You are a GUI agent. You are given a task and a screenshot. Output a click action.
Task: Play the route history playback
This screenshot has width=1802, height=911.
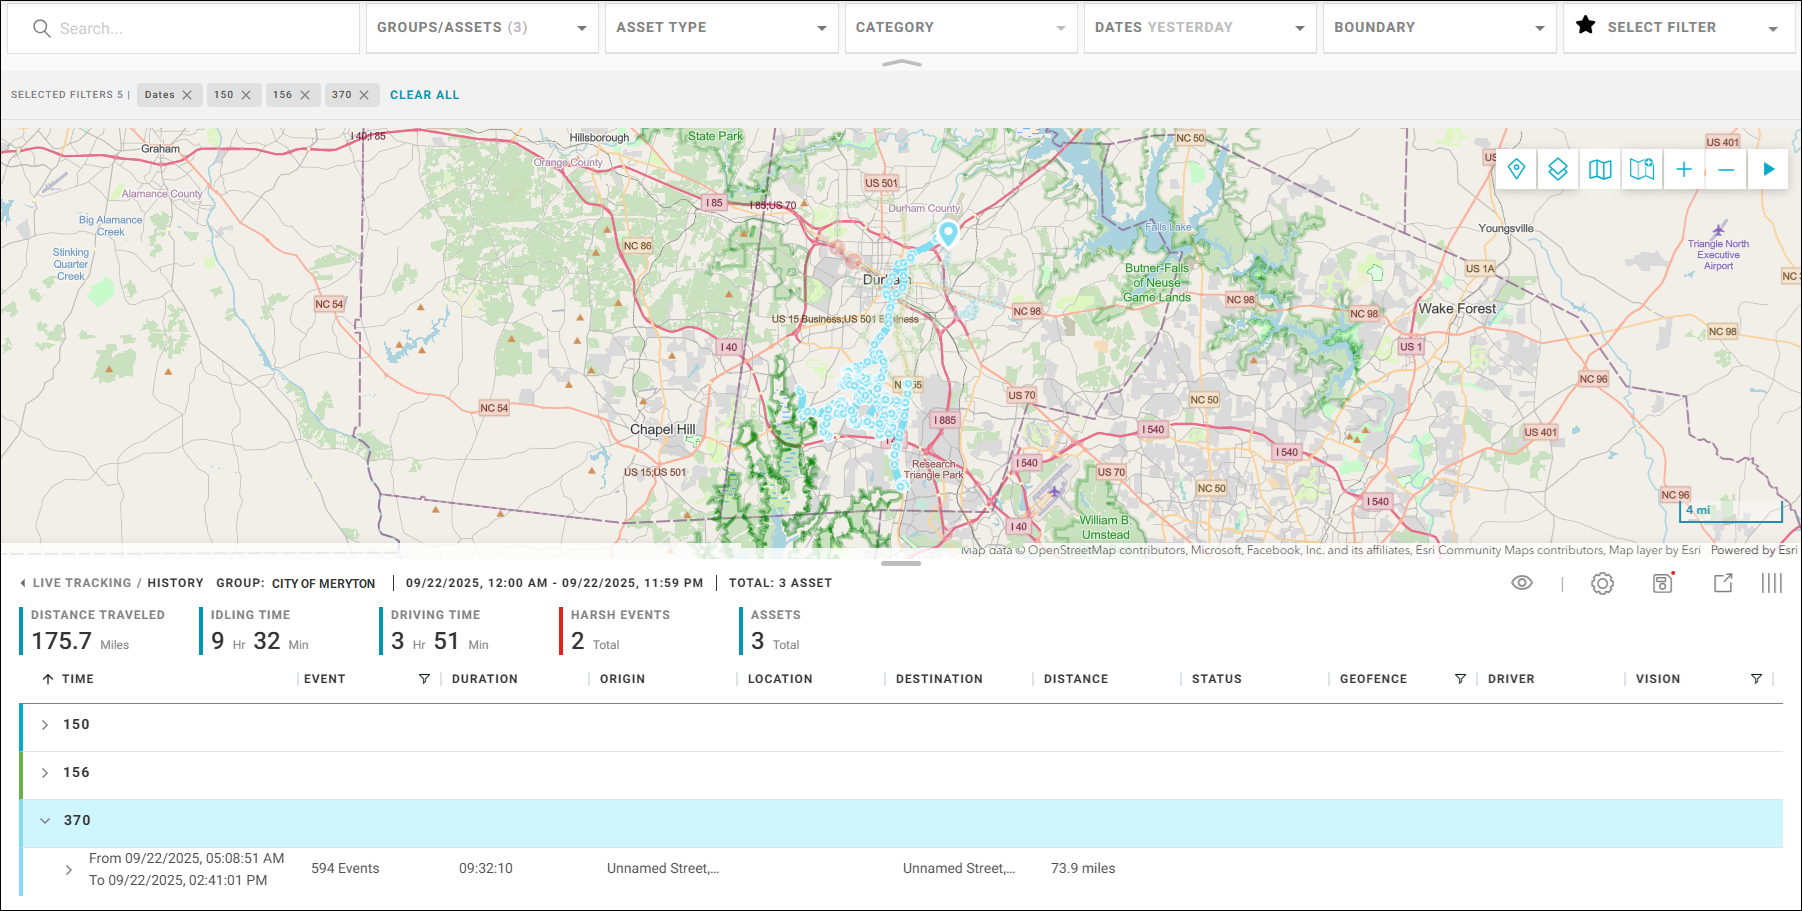tap(1768, 169)
